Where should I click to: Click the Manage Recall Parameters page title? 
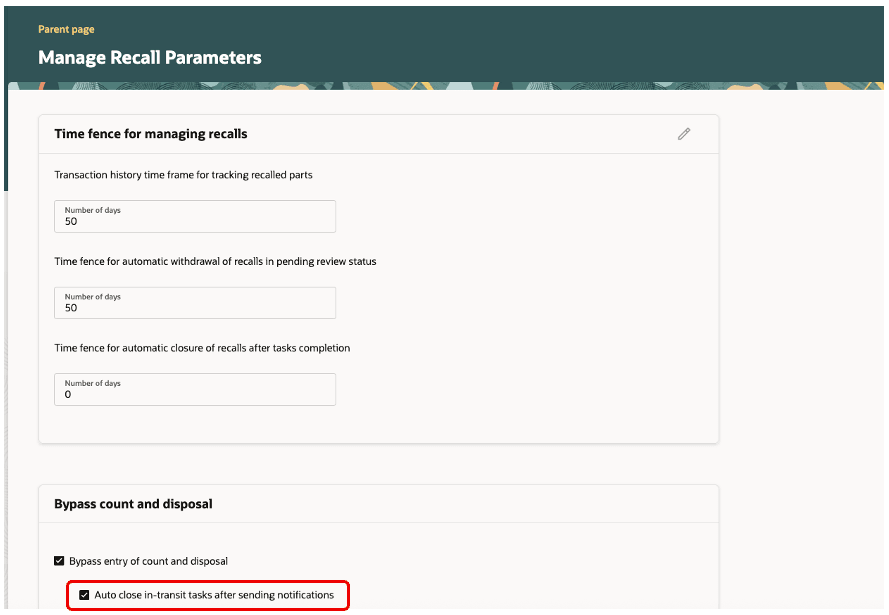[x=150, y=57]
